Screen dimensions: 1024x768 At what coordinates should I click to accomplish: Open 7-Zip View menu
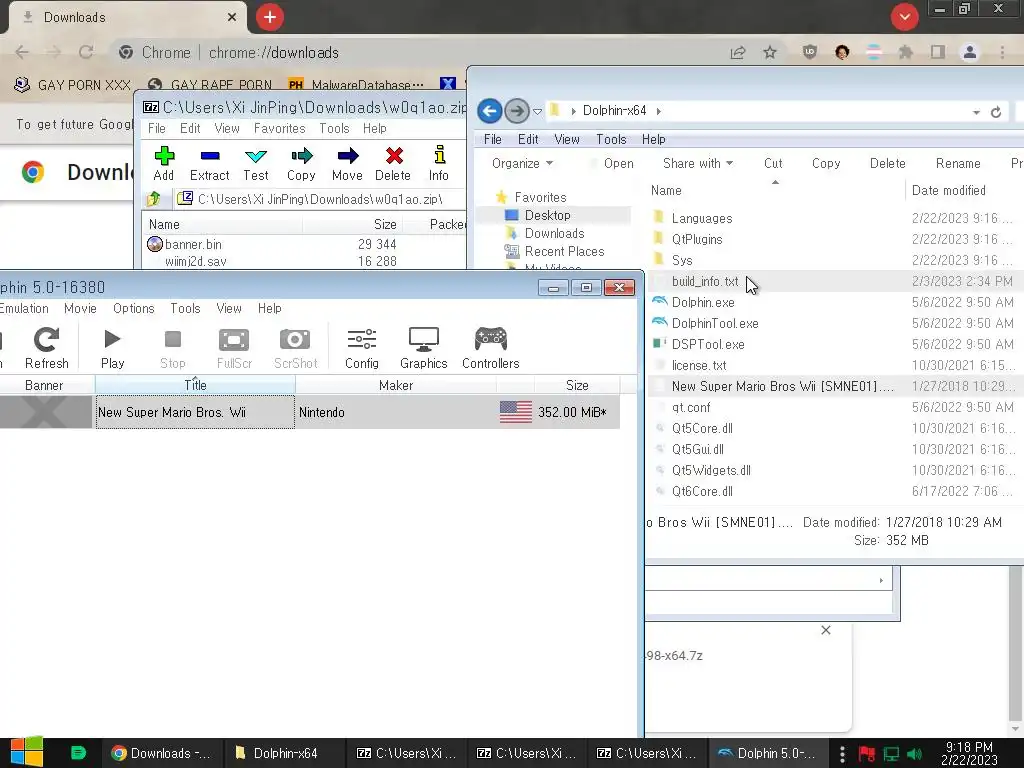227,129
